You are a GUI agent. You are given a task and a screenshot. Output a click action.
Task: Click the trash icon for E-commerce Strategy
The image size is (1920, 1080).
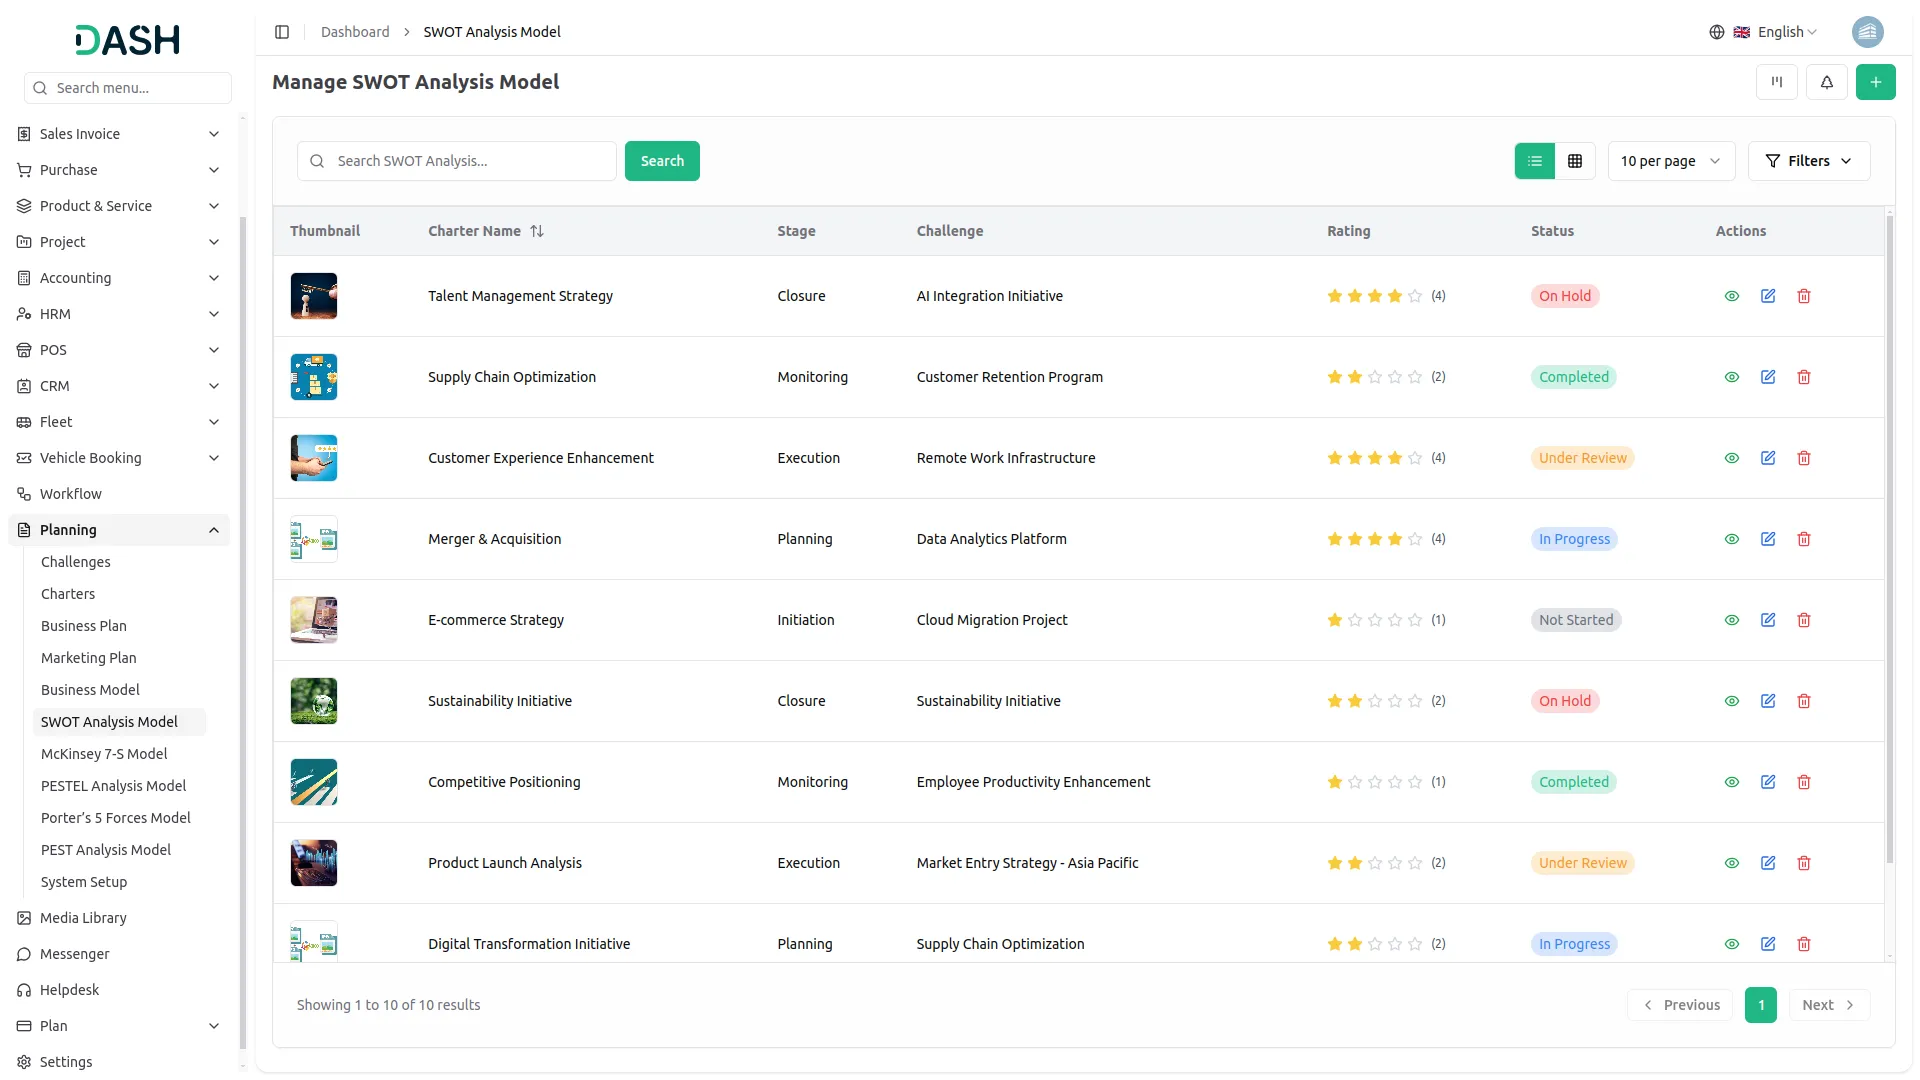coord(1804,620)
